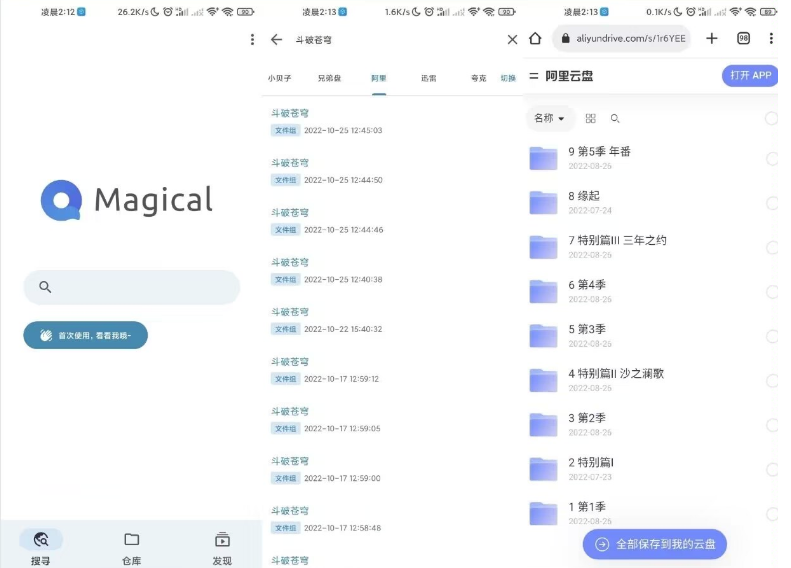The height and width of the screenshot is (568, 791).
Task: Select the circle for 4 特别篇II 沙之澜歌
Action: pyautogui.click(x=772, y=380)
